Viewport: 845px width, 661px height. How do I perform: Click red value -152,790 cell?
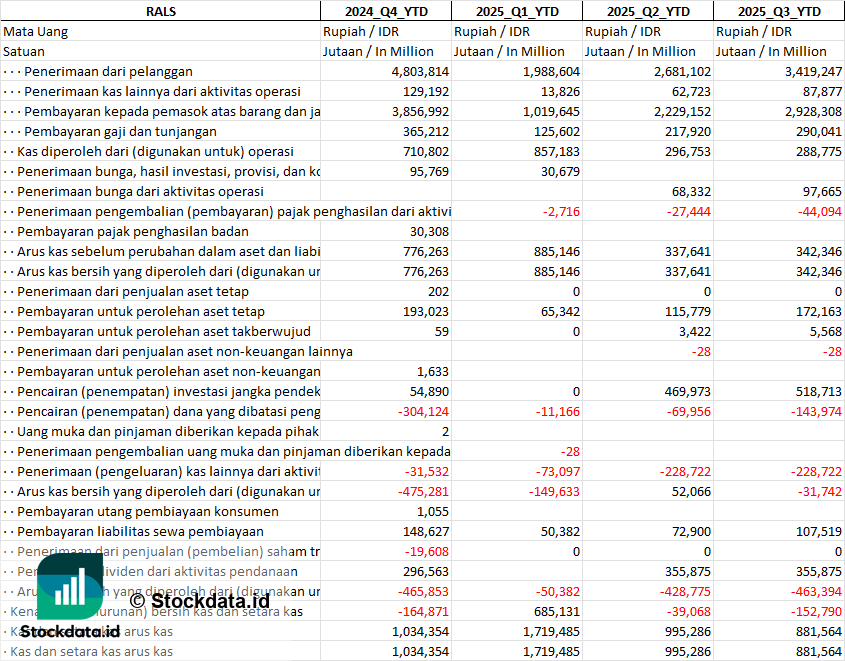779,610
